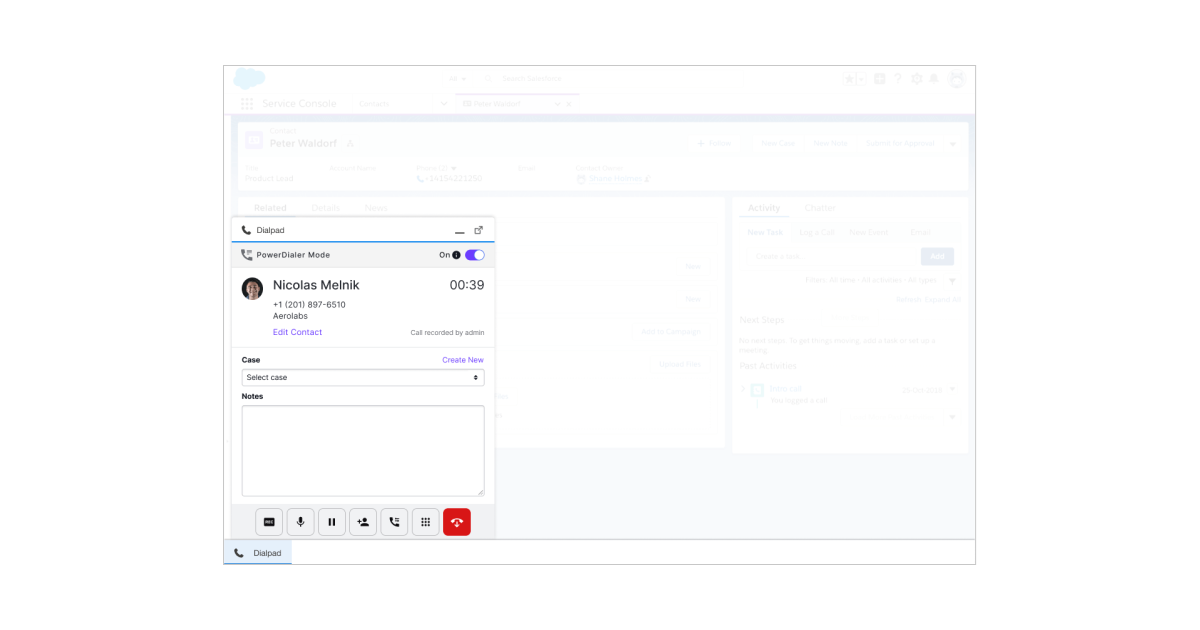Select the Log a Call subtab

[x=817, y=232]
